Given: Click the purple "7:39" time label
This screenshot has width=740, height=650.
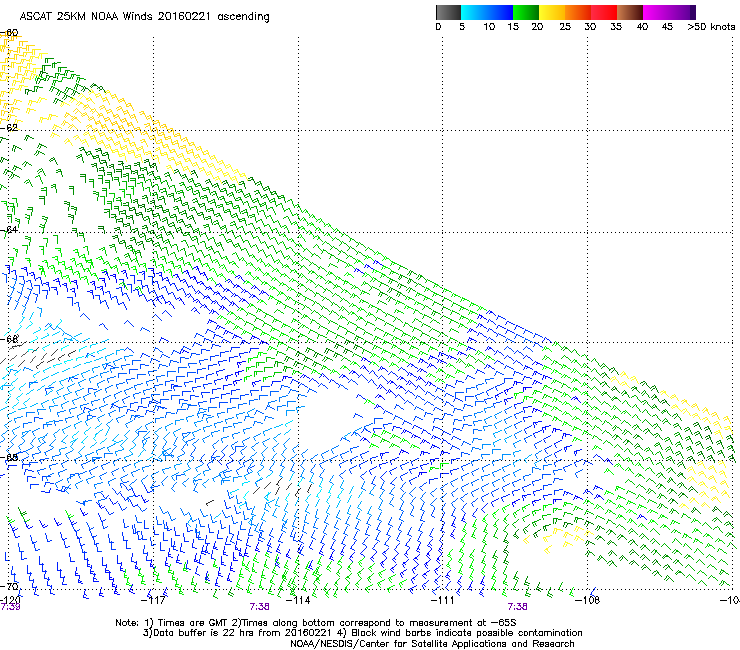Looking at the screenshot, I should pyautogui.click(x=10, y=607).
